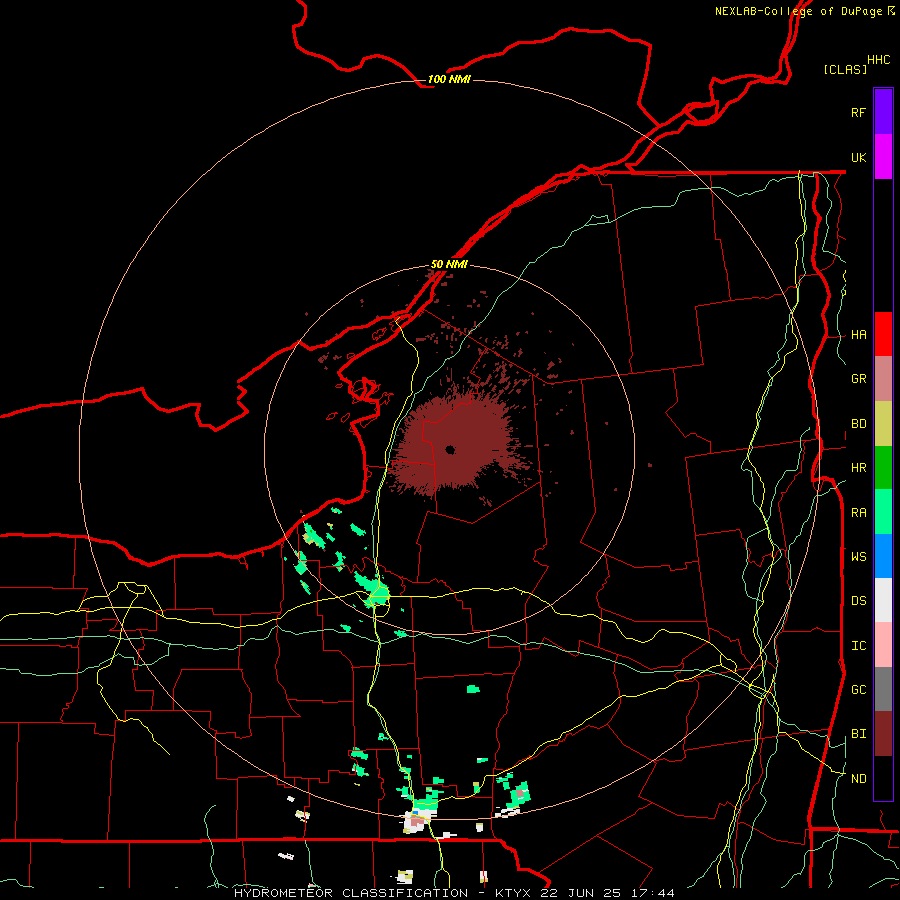Screen dimensions: 900x900
Task: Click the HA red legend swatch
Action: (x=883, y=334)
